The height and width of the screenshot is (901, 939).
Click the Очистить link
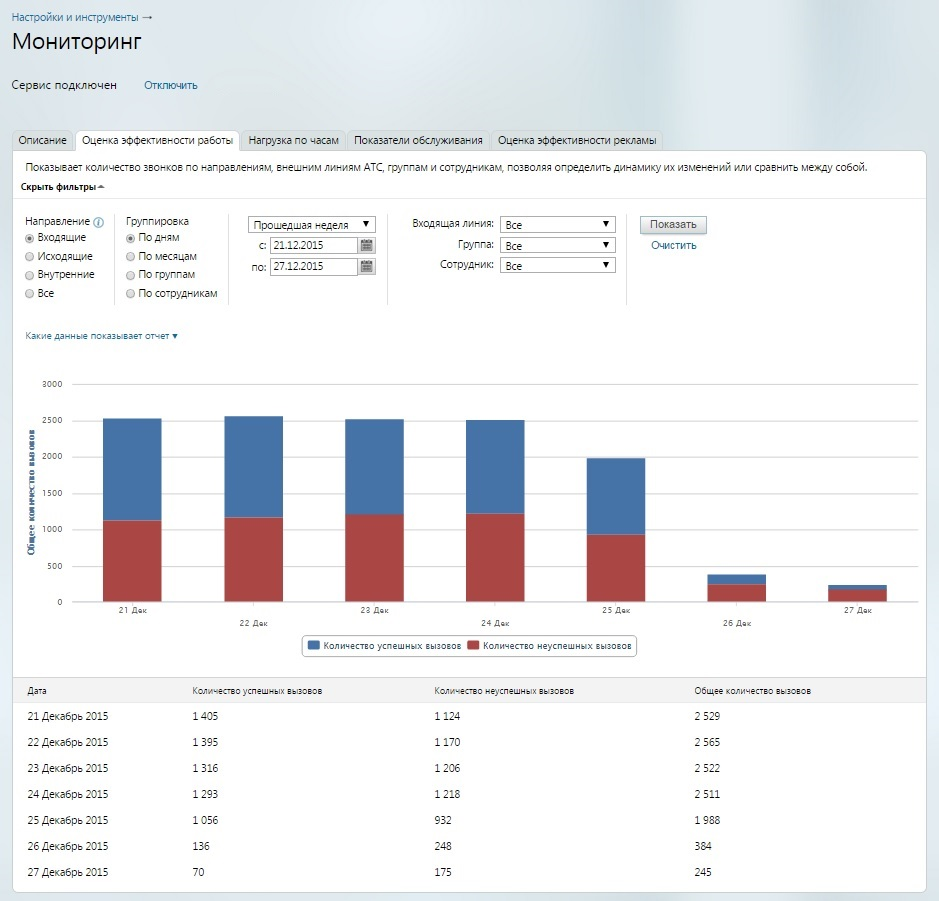(x=673, y=245)
